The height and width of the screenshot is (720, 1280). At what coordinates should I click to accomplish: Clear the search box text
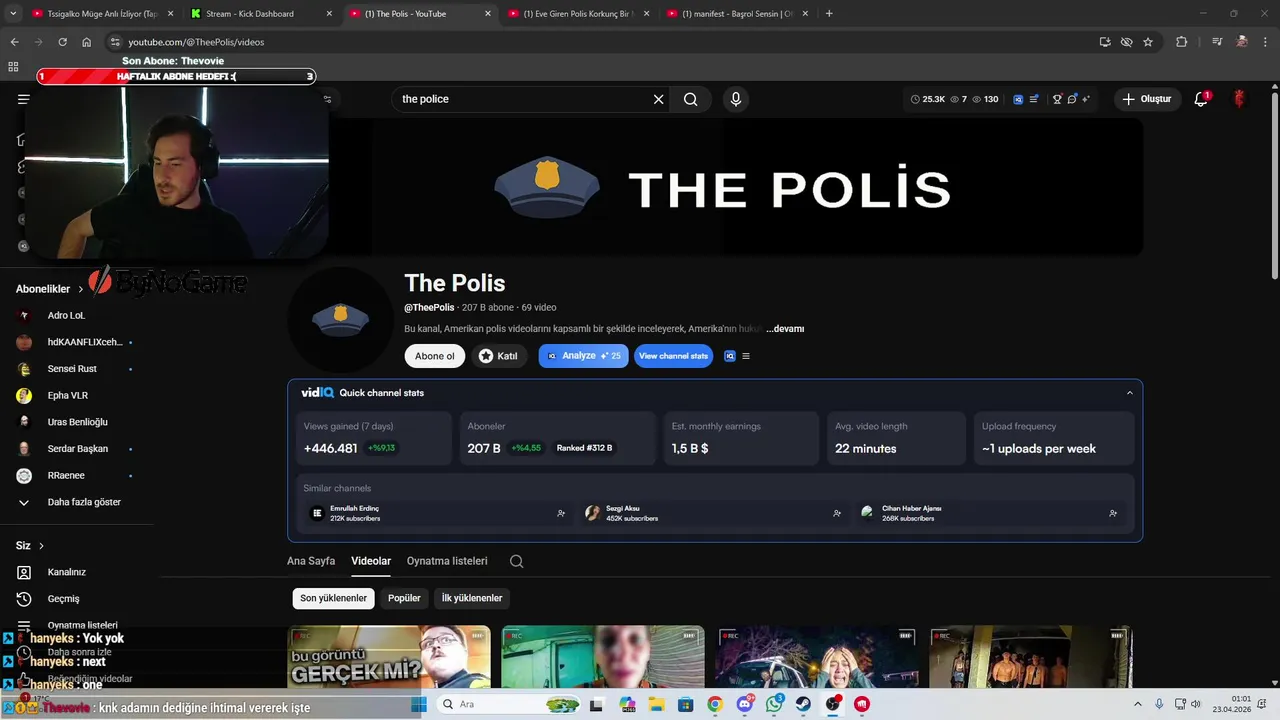tap(658, 99)
